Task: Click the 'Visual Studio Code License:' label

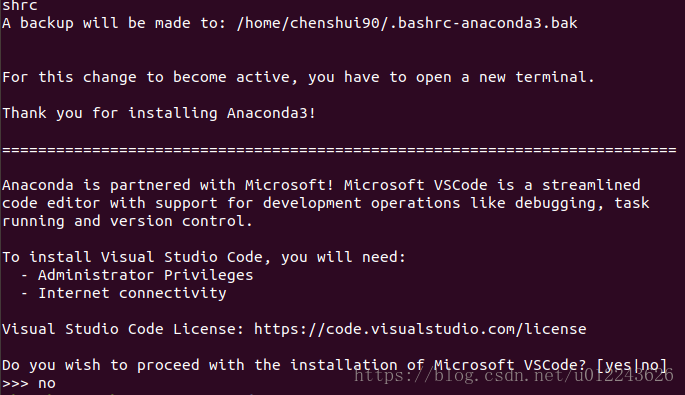Action: [123, 329]
